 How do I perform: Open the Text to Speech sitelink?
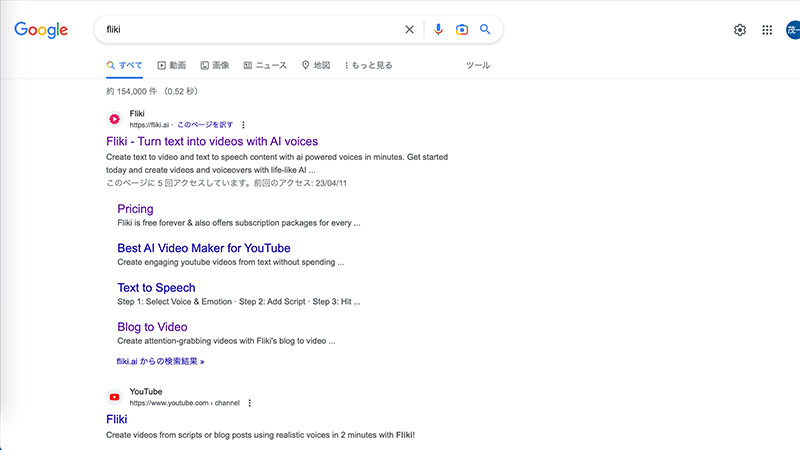point(156,288)
